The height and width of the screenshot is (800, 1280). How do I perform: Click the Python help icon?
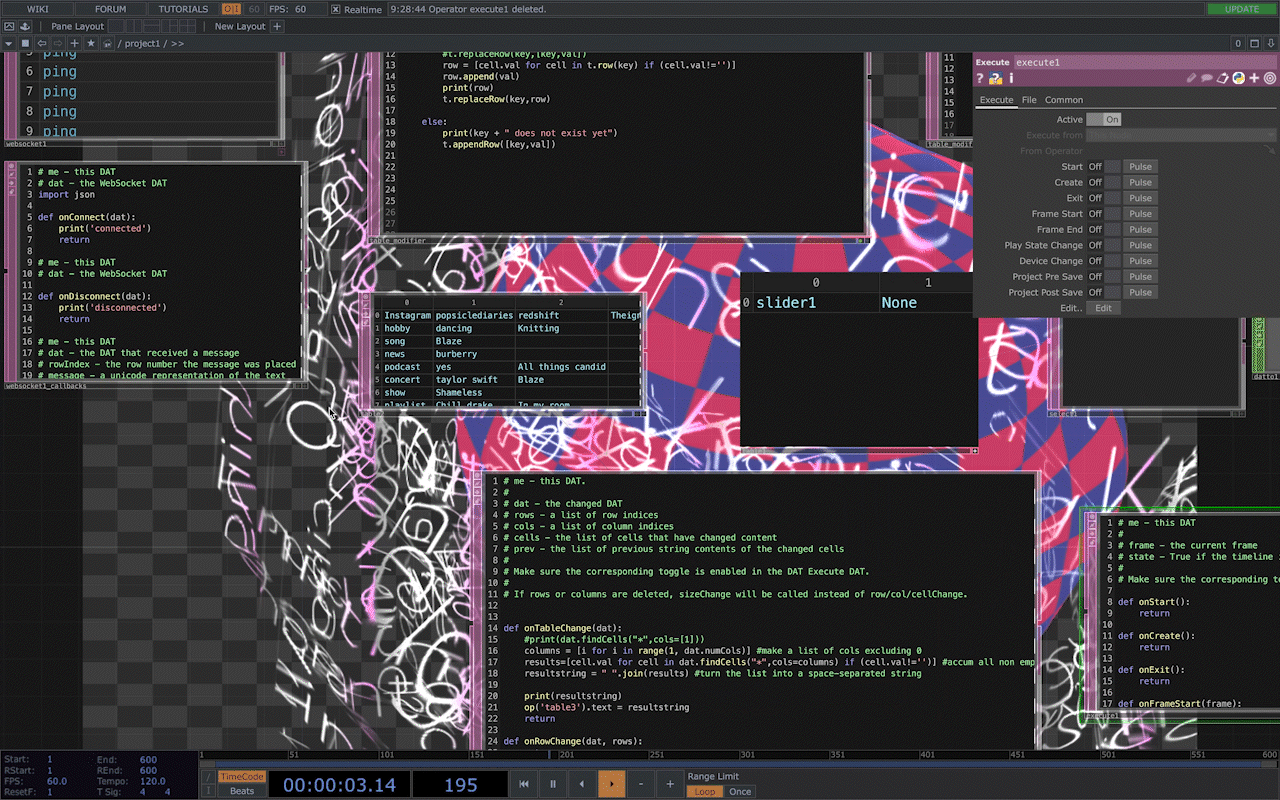pyautogui.click(x=996, y=78)
